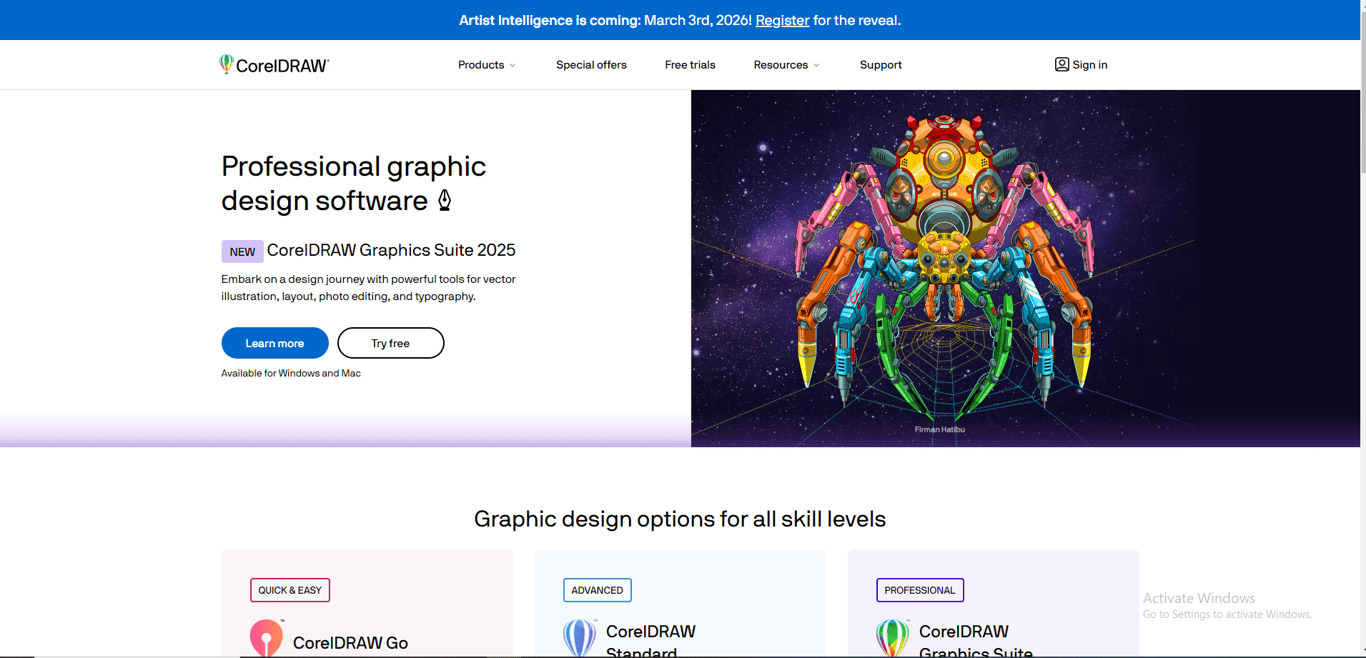Click the Sign in link
1366x658 pixels.
tap(1090, 65)
